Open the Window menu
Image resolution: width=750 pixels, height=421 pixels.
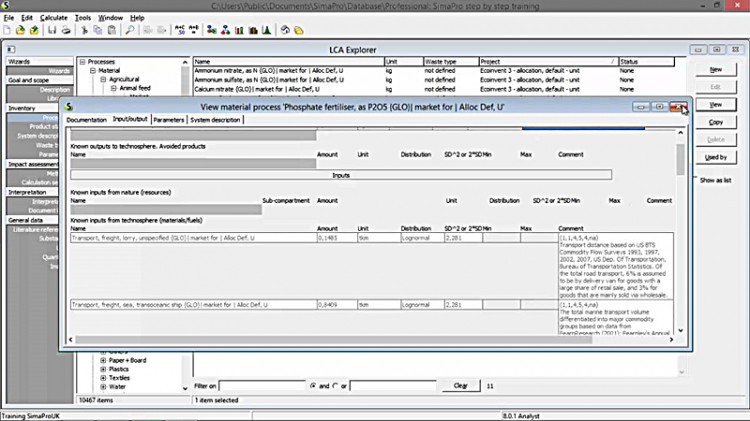coord(110,18)
